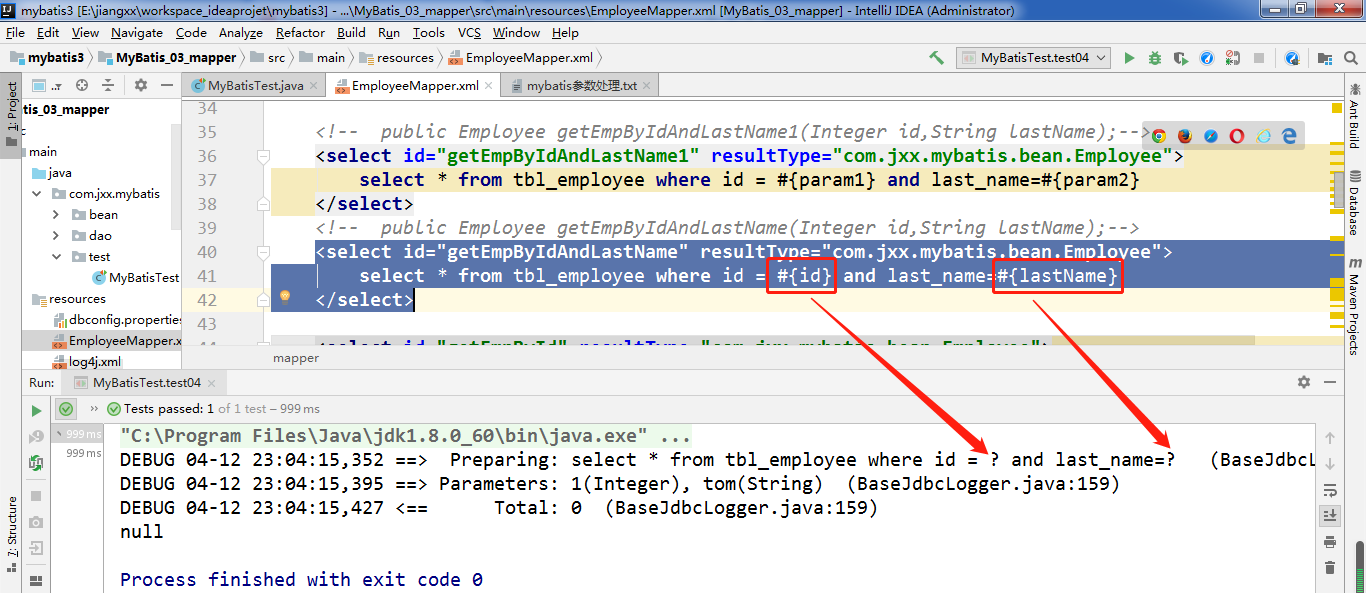Open the Navigate menu
Screen dimensions: 1366x593
click(x=136, y=33)
